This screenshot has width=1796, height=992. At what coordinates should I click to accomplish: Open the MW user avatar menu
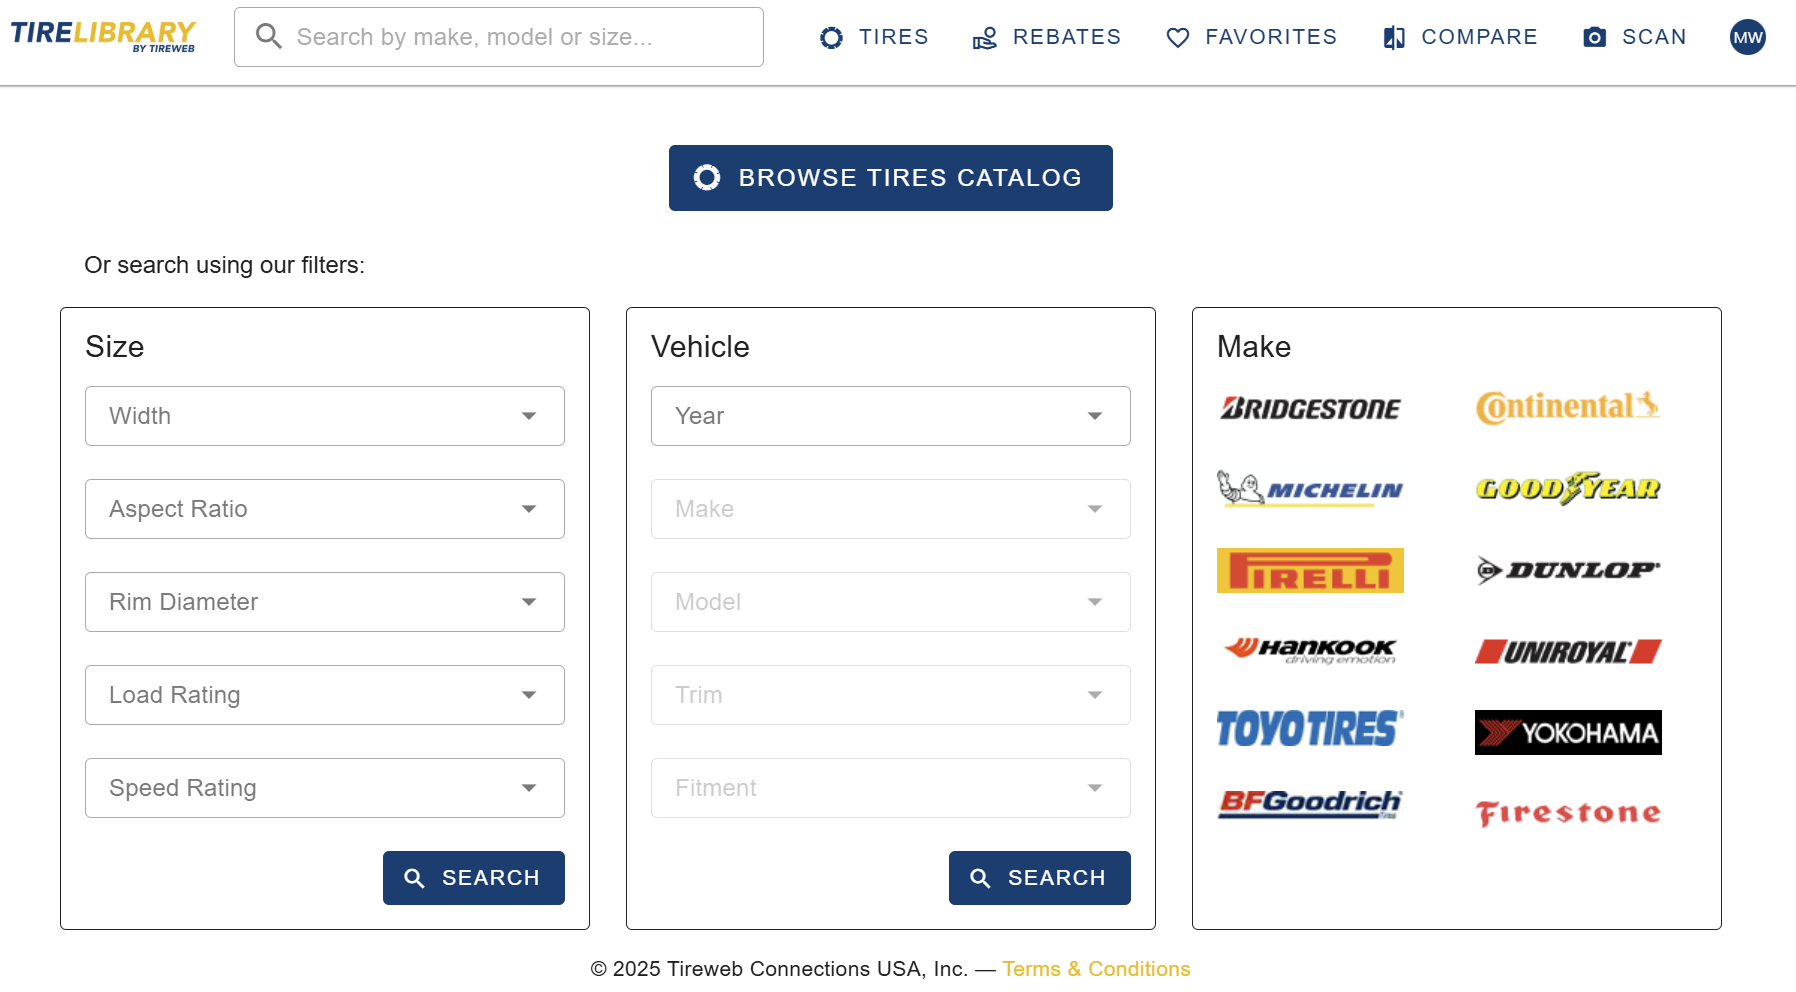(x=1748, y=37)
